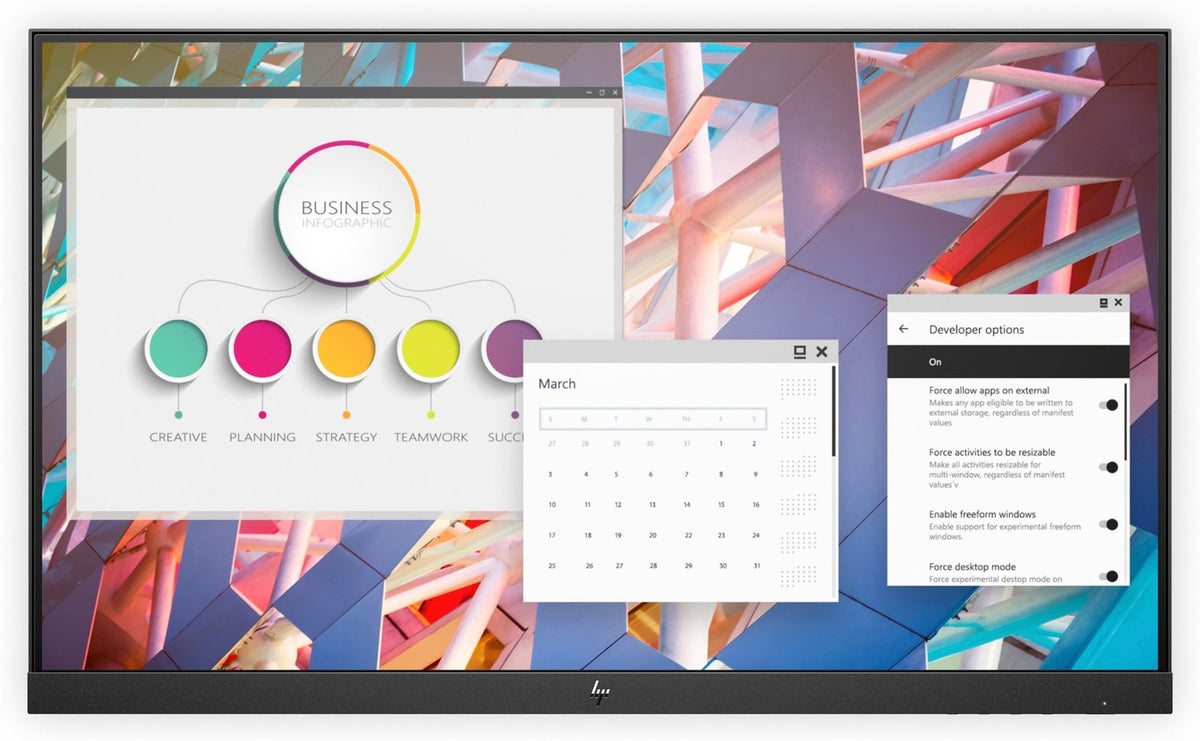Viewport: 1200px width, 741px height.
Task: Click the dark On master bar
Action: [x=1008, y=361]
